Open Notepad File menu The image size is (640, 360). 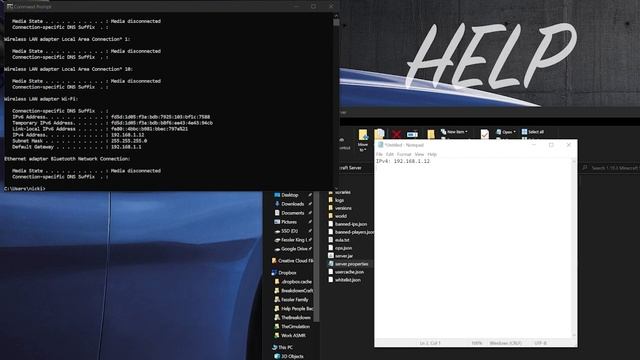coord(379,154)
